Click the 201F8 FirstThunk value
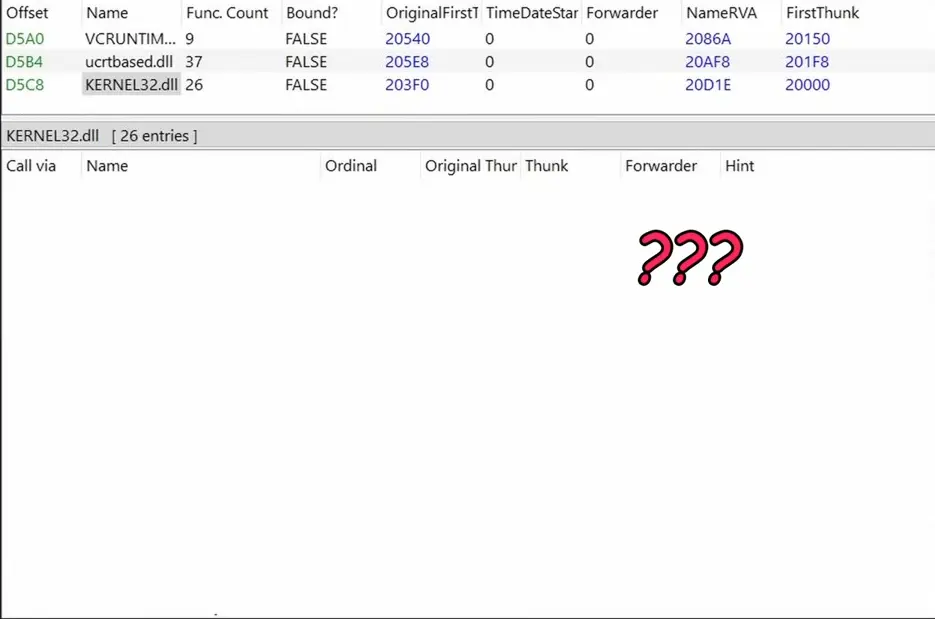 [807, 62]
